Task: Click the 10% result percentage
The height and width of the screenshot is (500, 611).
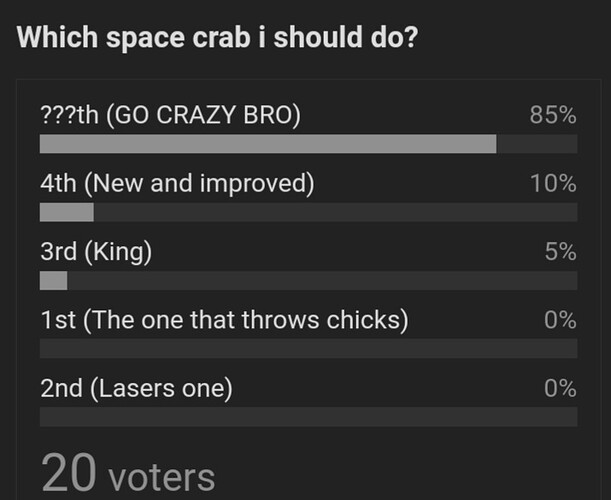Action: [x=554, y=184]
